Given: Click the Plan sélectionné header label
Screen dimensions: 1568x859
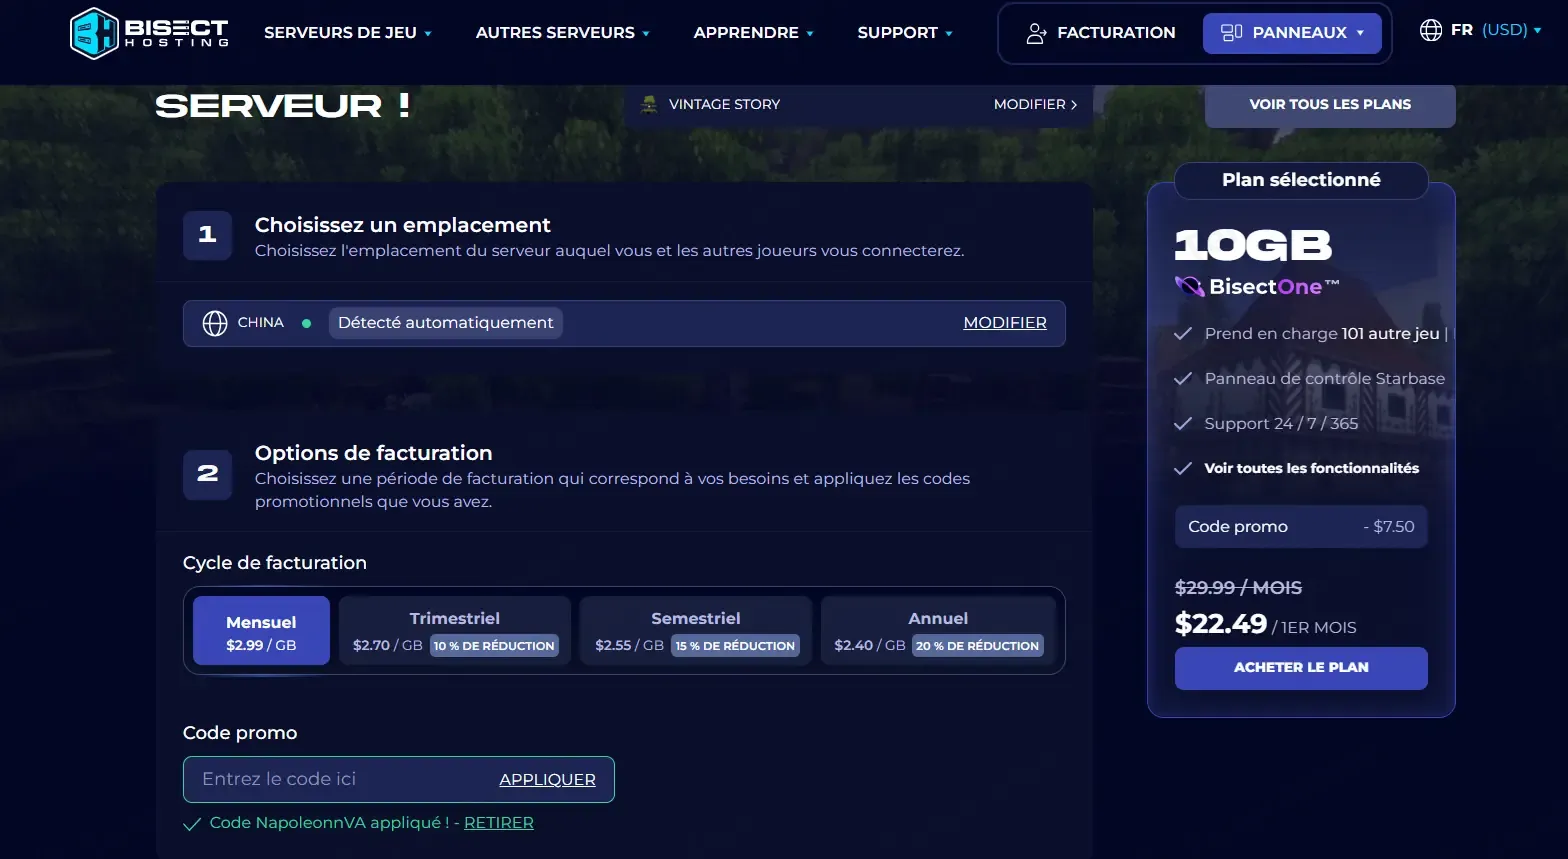Looking at the screenshot, I should click(1301, 180).
